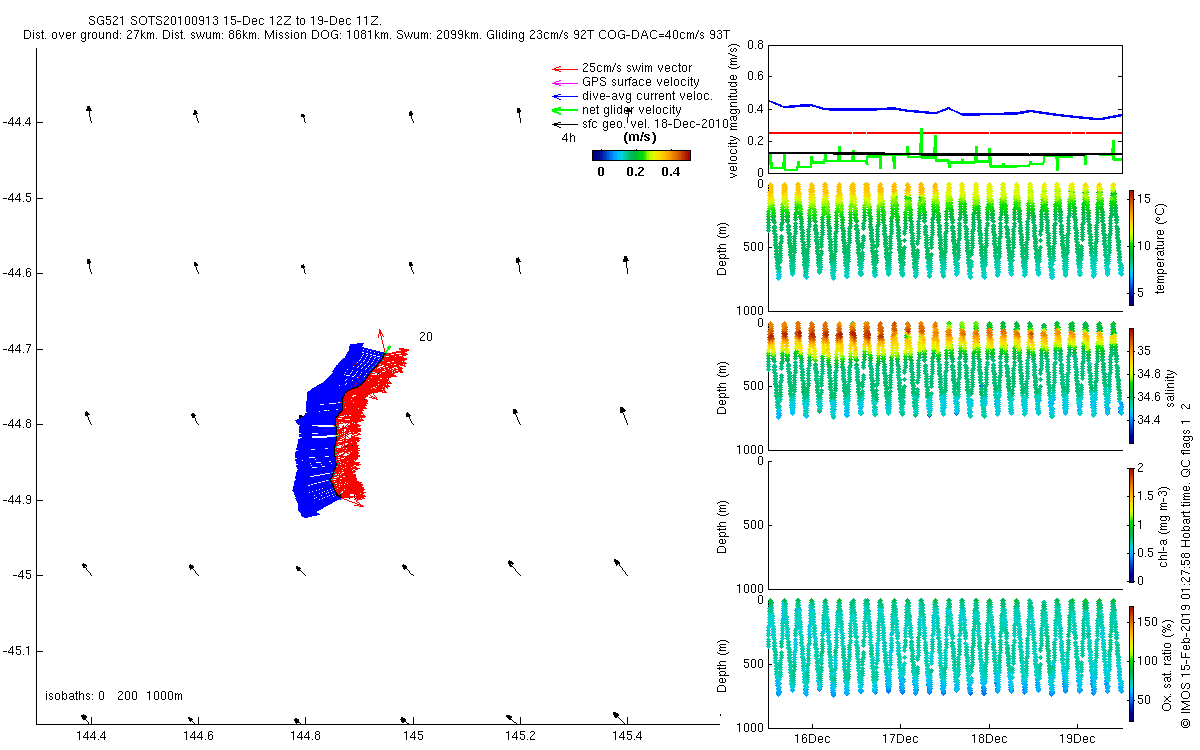Click the 17Dec time axis label
Image resolution: width=1200 pixels, height=750 pixels.
[900, 739]
